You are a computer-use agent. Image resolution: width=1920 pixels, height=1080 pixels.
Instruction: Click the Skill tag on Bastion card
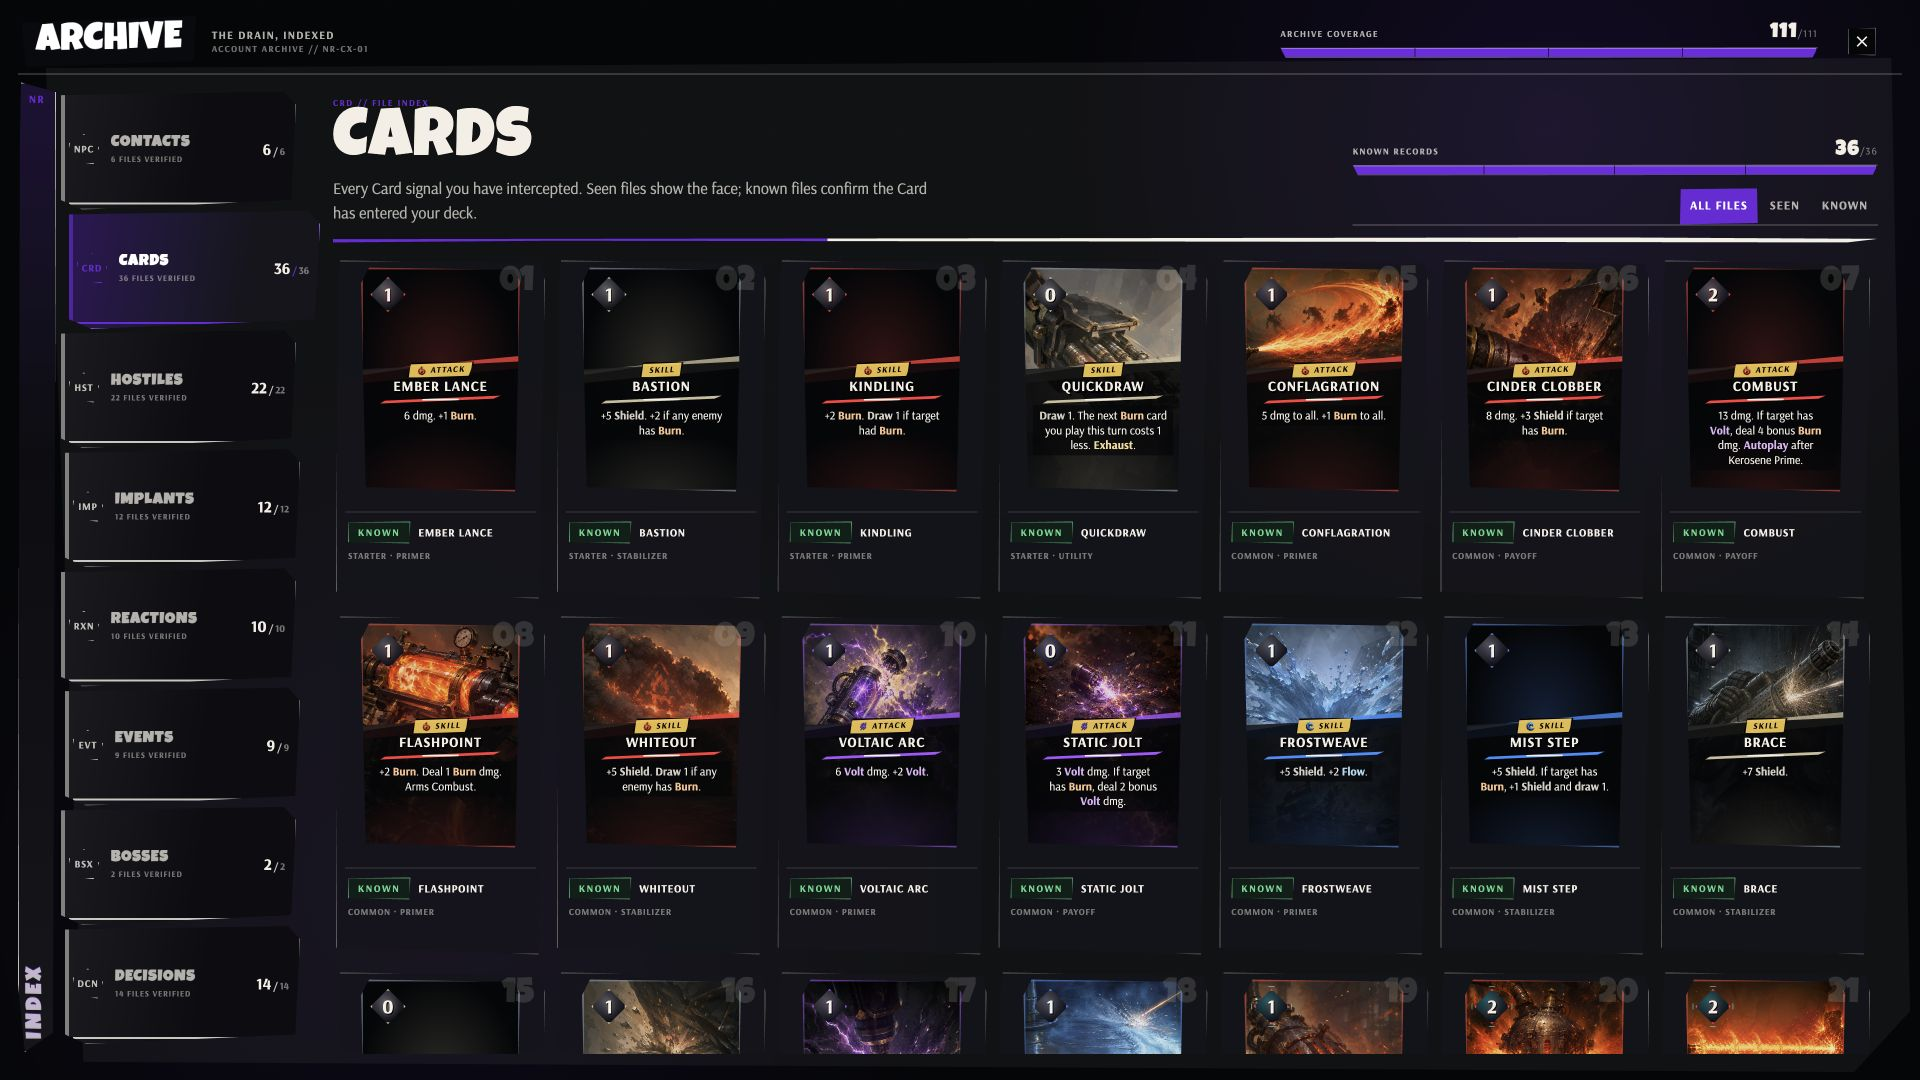click(x=661, y=370)
